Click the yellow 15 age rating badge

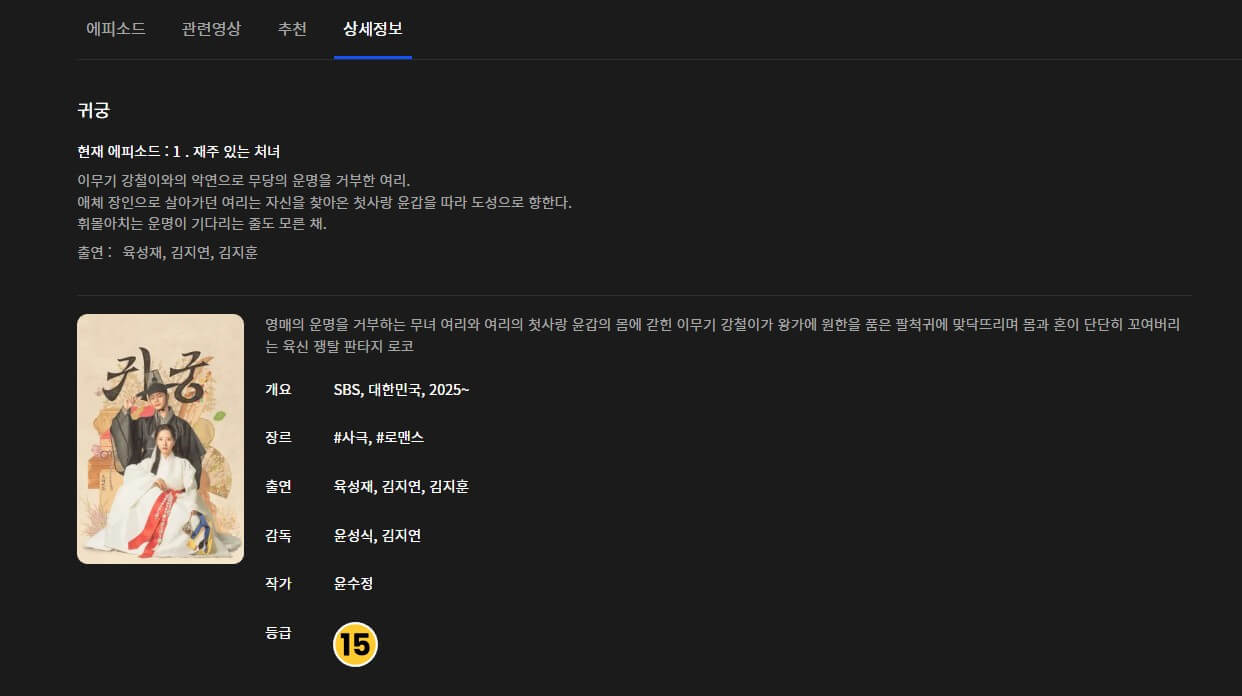(x=356, y=644)
